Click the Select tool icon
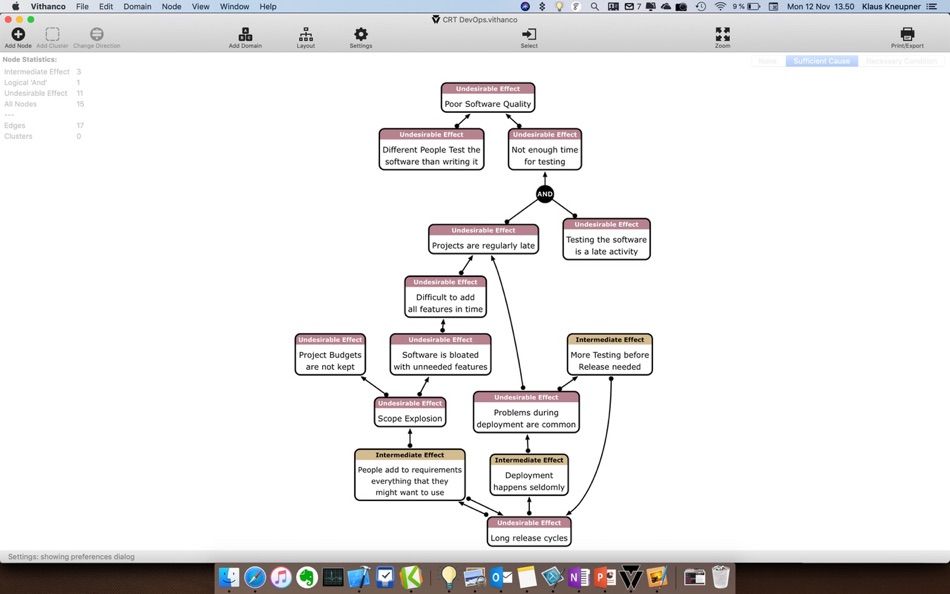950x594 pixels. (x=529, y=35)
